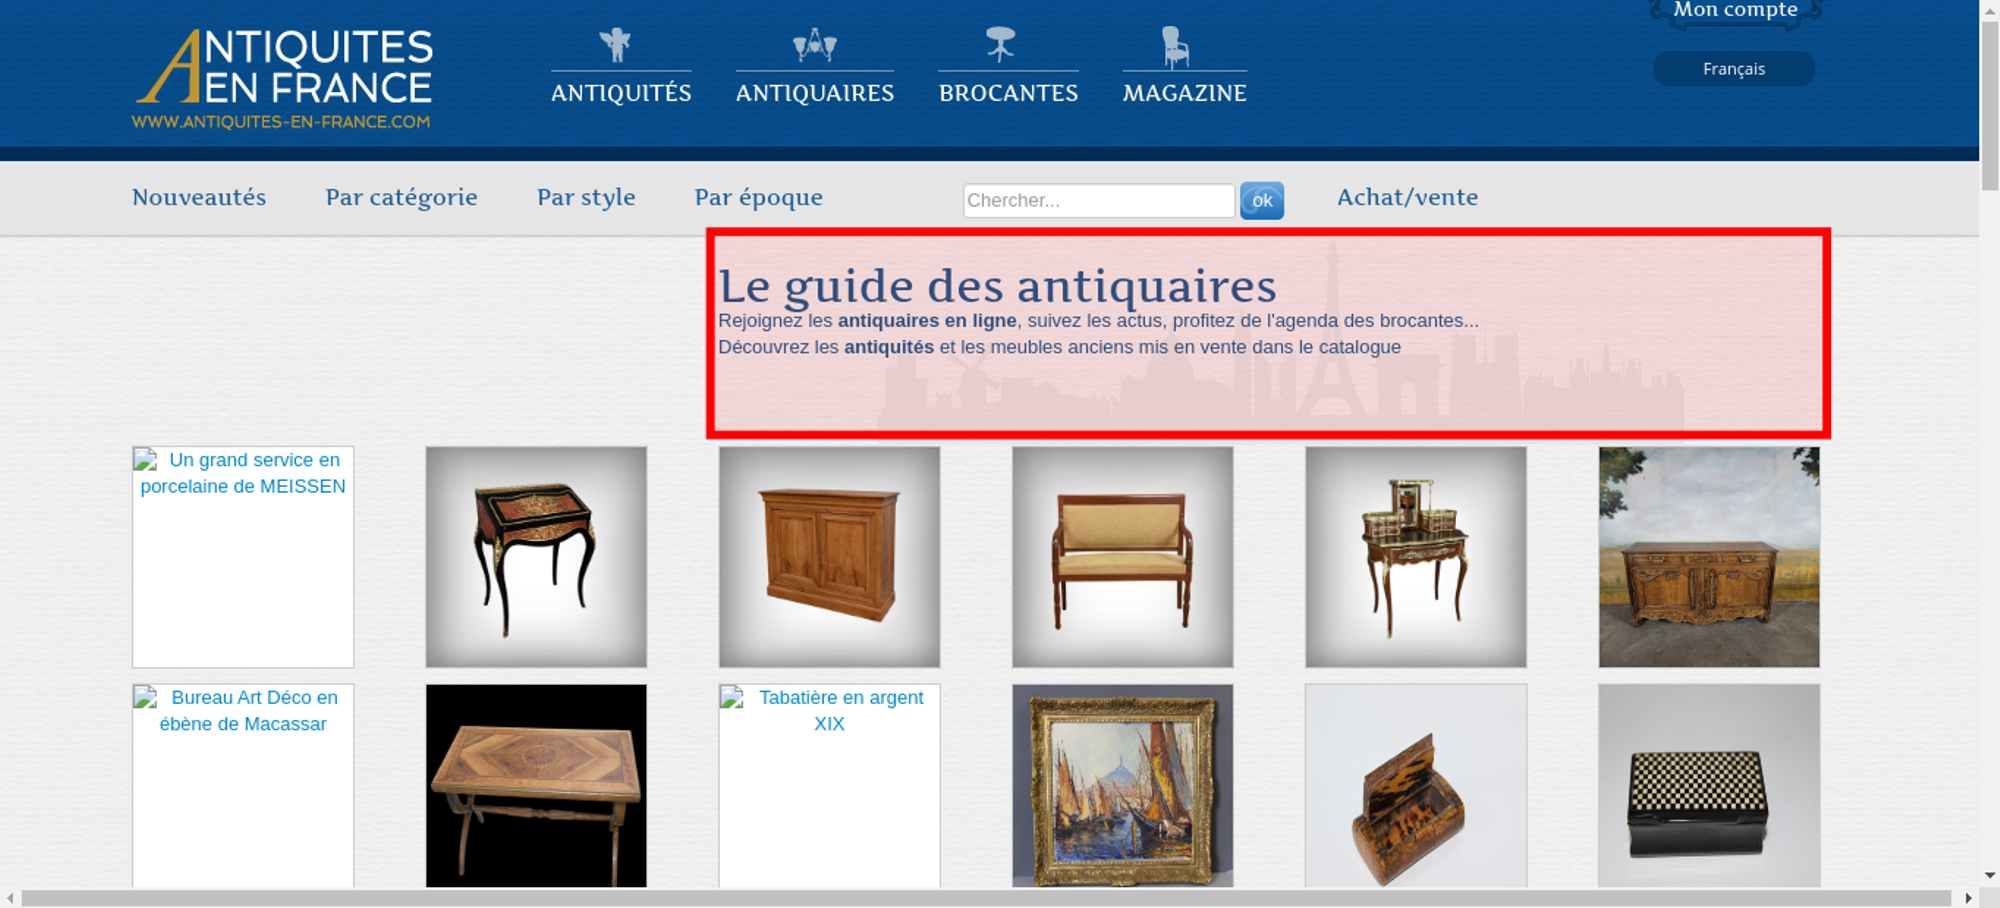The height and width of the screenshot is (908, 2000).
Task: Open the Mon compte link
Action: (x=1735, y=10)
